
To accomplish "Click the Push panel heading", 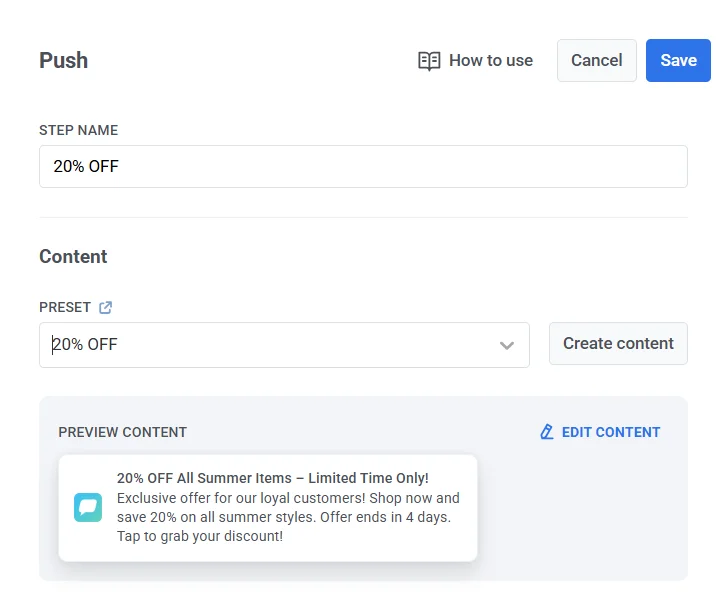I will point(64,61).
